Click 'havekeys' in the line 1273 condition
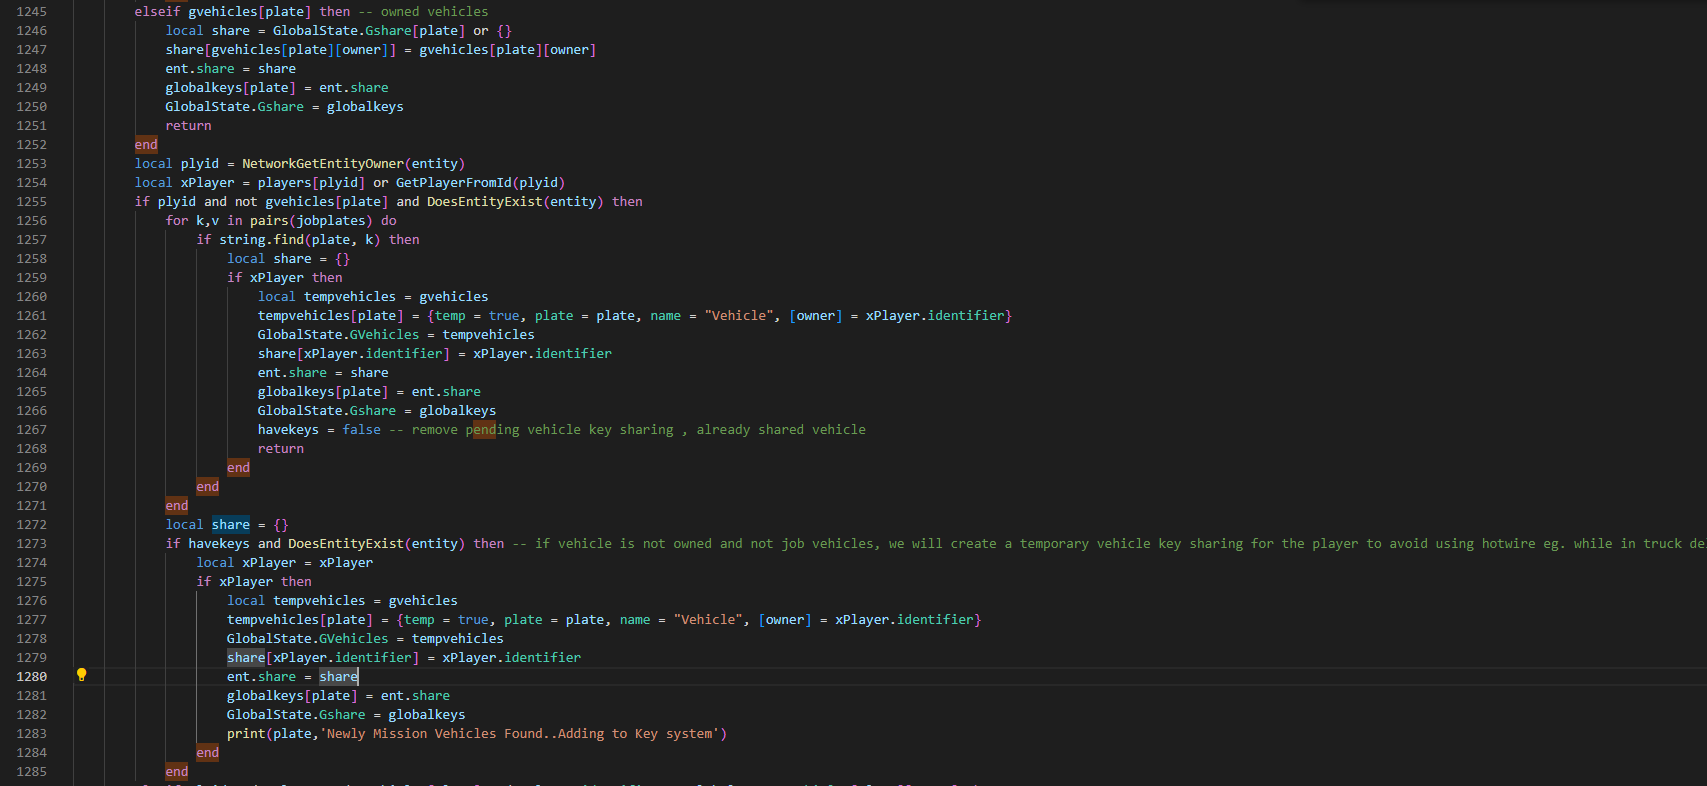The height and width of the screenshot is (786, 1707). click(219, 544)
